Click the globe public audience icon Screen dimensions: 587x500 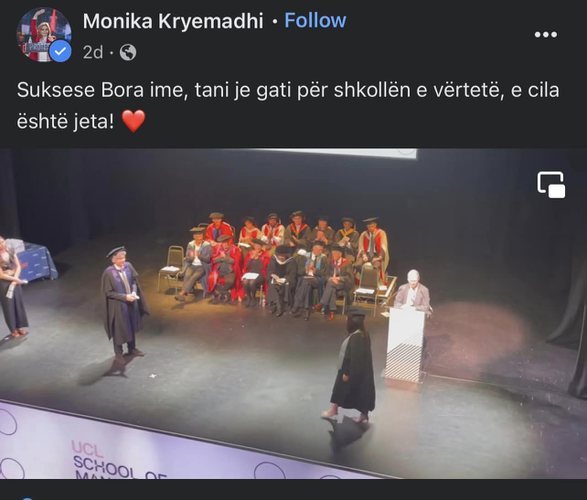[x=128, y=52]
